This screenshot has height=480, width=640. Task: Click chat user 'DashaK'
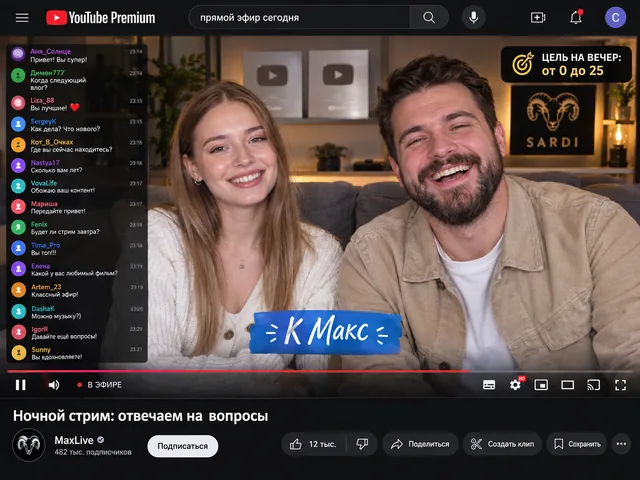click(x=43, y=309)
